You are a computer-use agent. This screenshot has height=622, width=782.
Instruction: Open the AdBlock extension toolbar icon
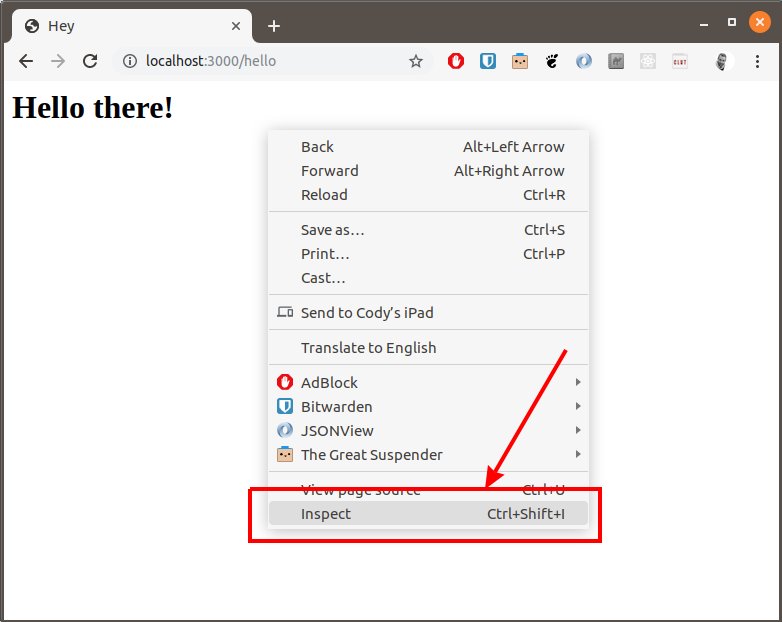pos(455,61)
